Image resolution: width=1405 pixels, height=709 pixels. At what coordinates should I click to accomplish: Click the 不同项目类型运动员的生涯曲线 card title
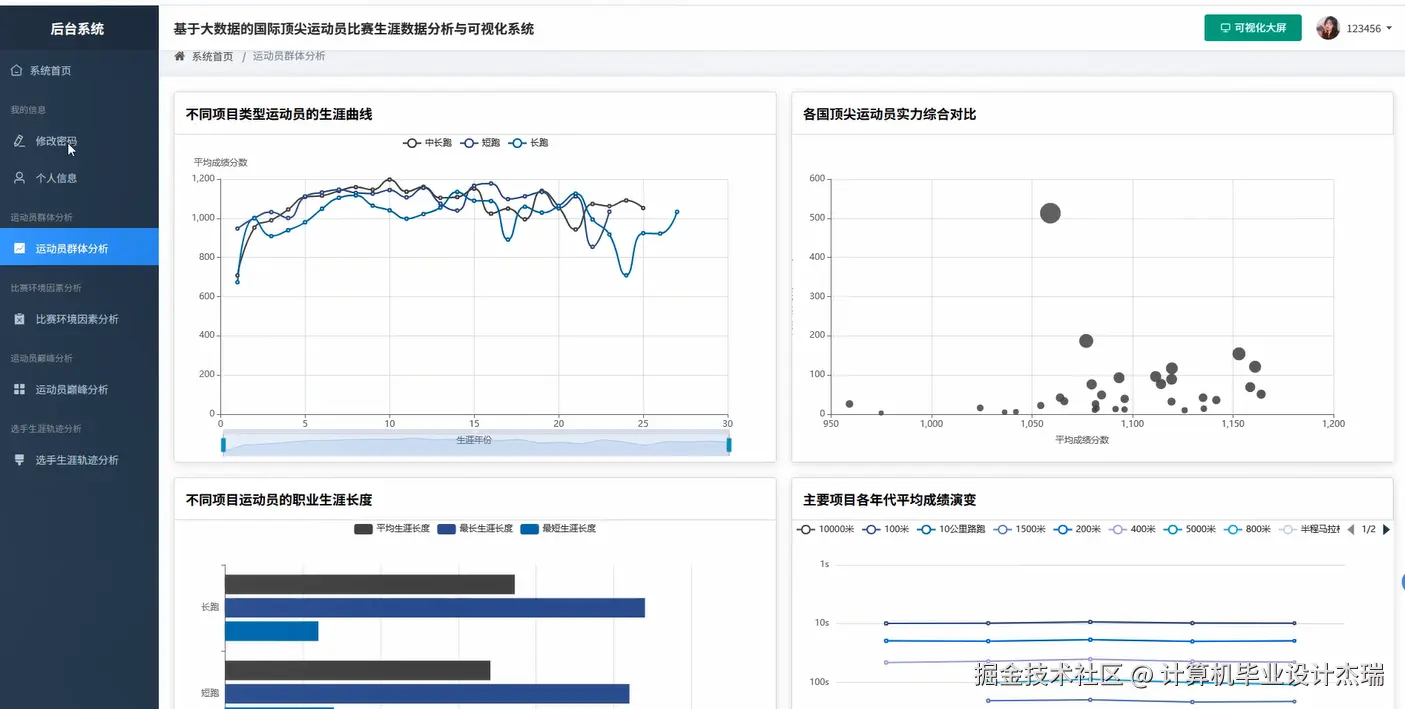279,115
